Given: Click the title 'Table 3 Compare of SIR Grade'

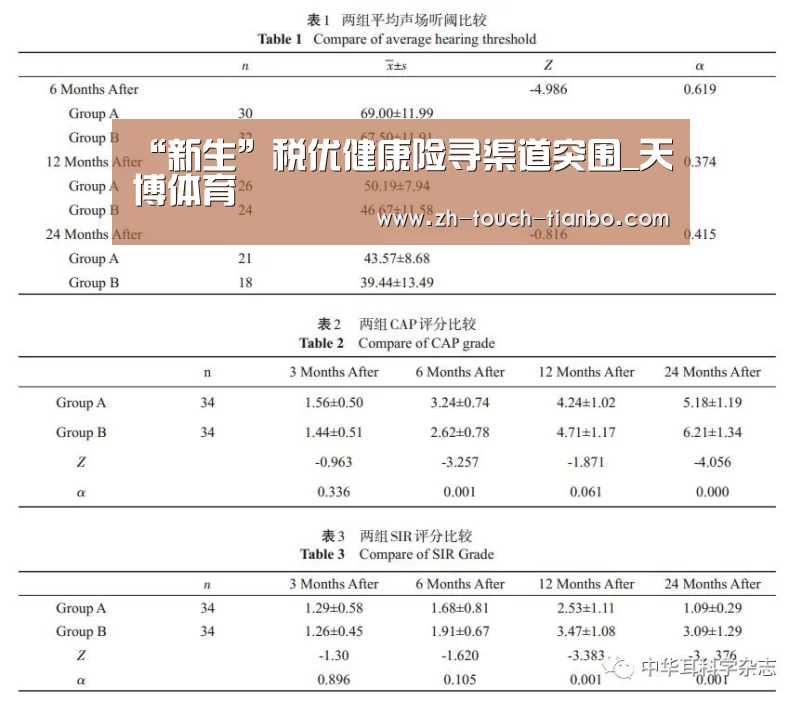Looking at the screenshot, I should tap(397, 555).
